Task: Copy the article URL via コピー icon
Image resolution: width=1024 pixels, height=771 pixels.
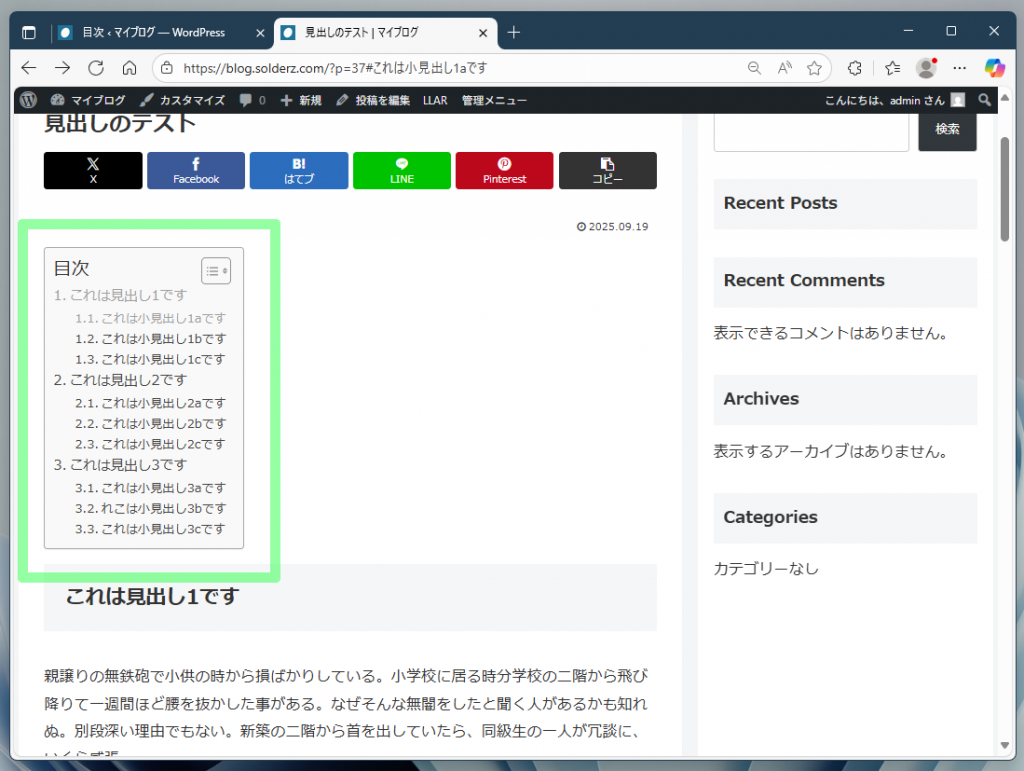Action: click(607, 170)
